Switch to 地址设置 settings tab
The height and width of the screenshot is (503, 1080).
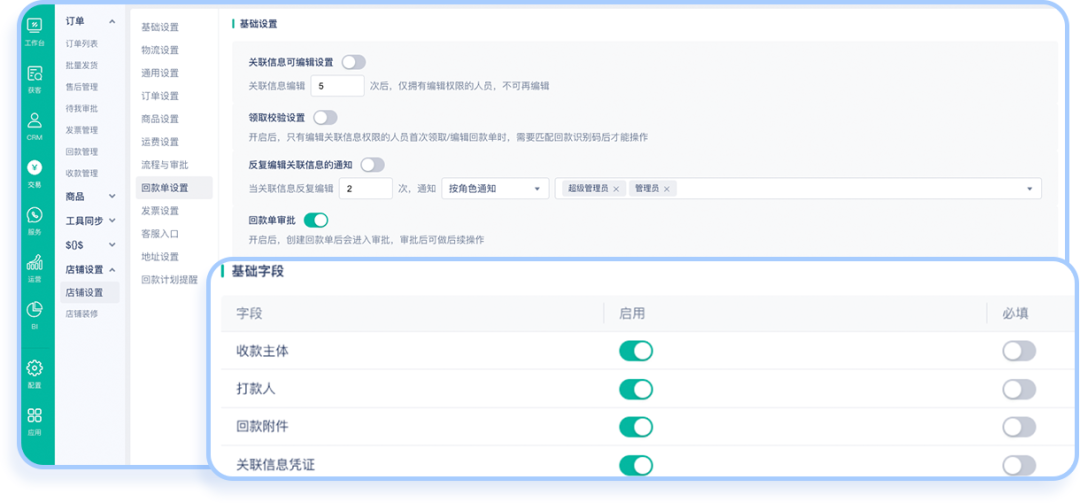160,257
